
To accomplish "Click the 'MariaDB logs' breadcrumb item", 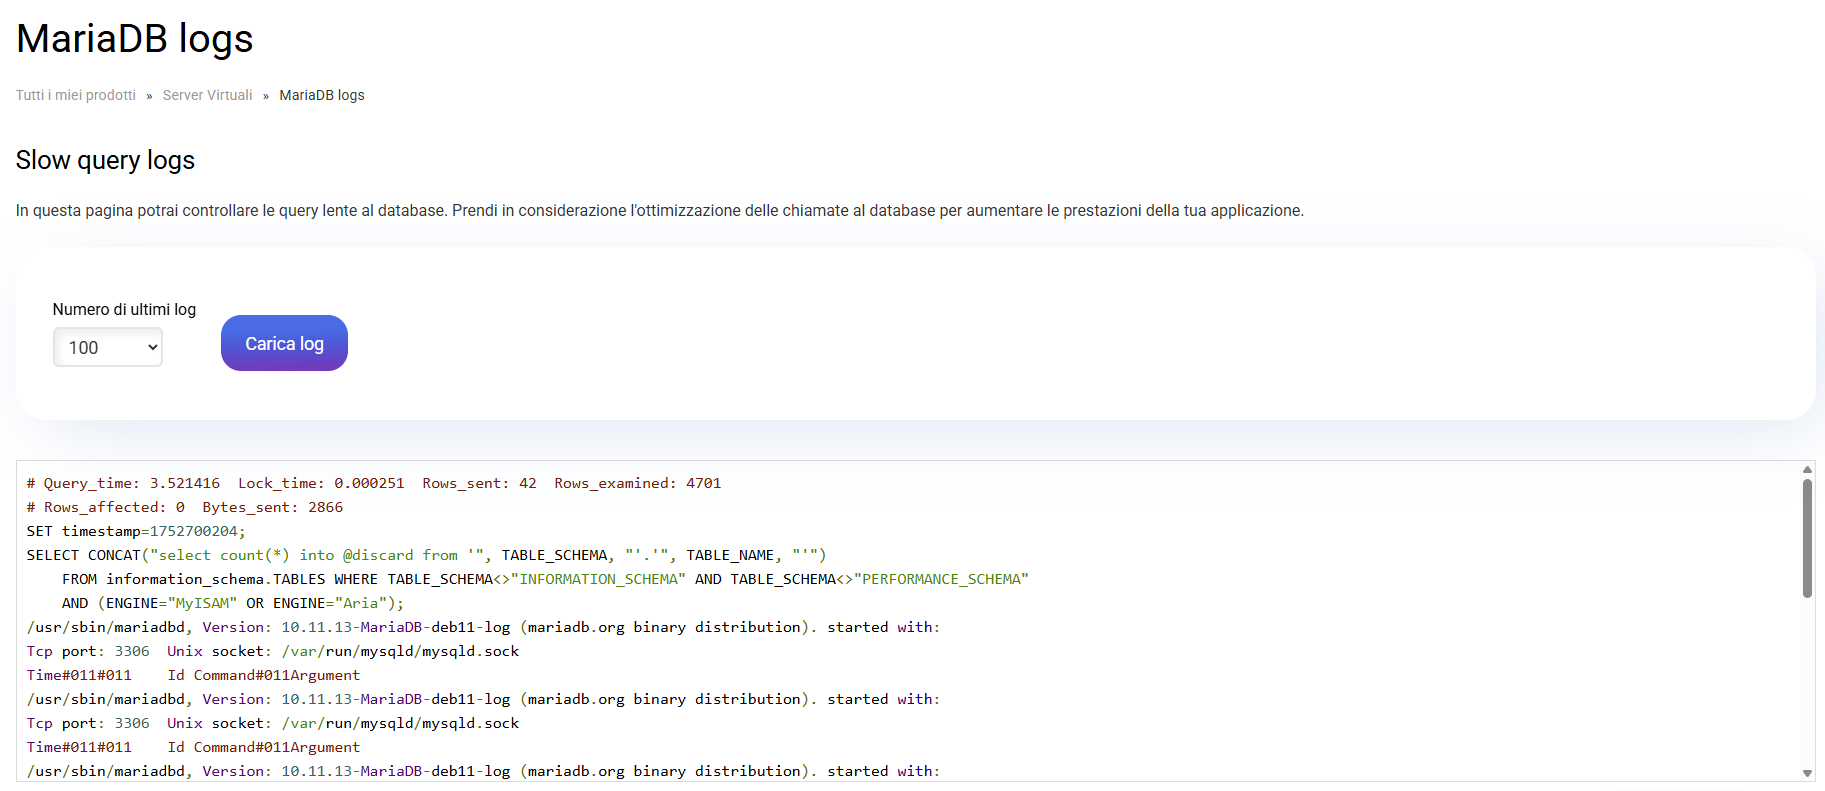I will pyautogui.click(x=321, y=95).
